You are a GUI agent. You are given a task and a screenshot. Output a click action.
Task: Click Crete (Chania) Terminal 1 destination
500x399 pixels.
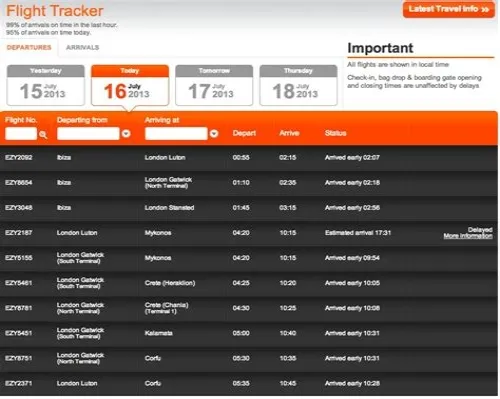167,308
